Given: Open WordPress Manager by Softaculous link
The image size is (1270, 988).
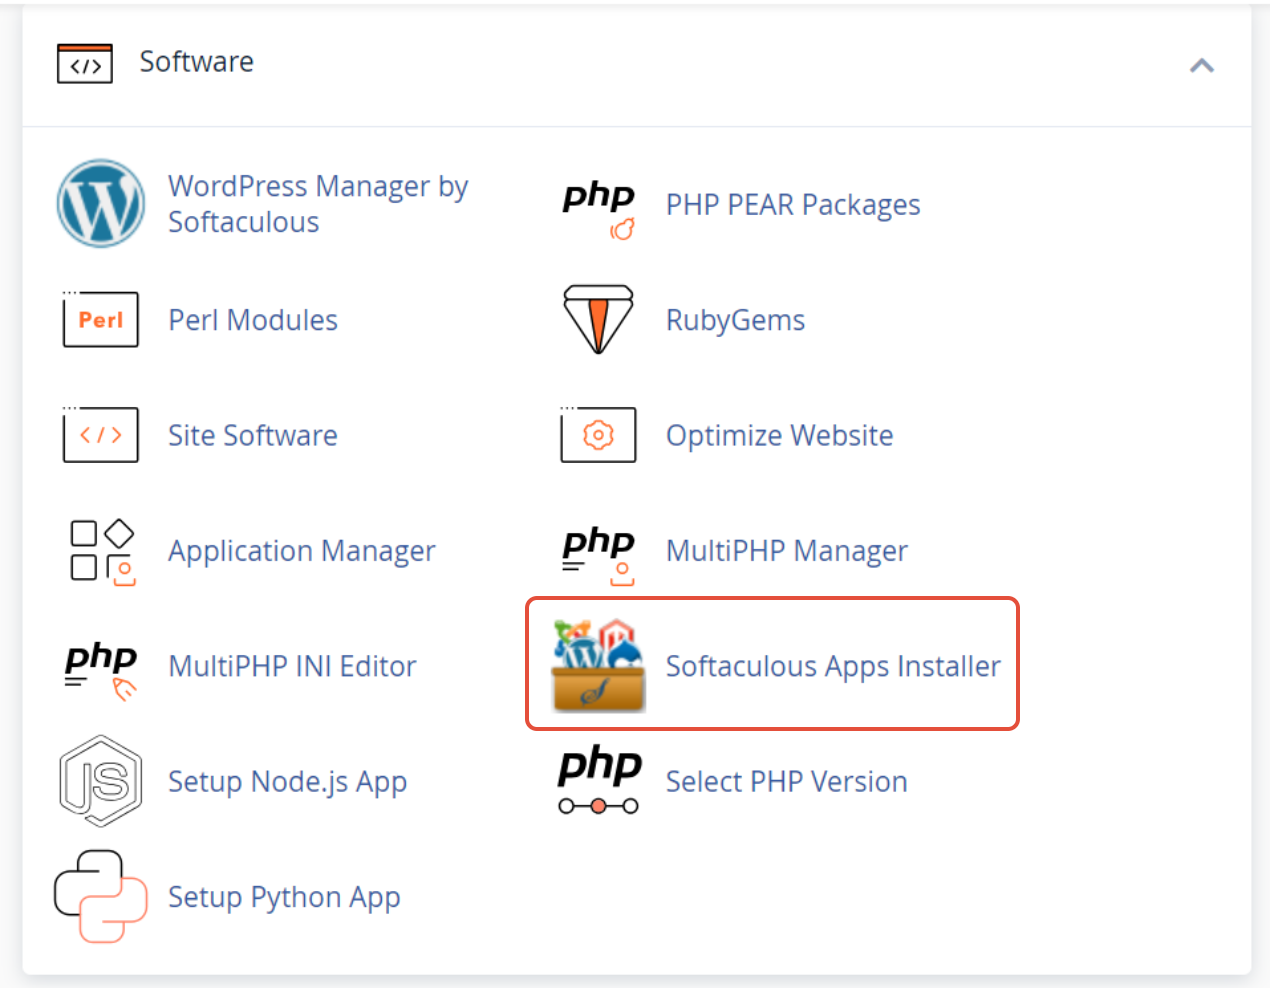Looking at the screenshot, I should [318, 204].
